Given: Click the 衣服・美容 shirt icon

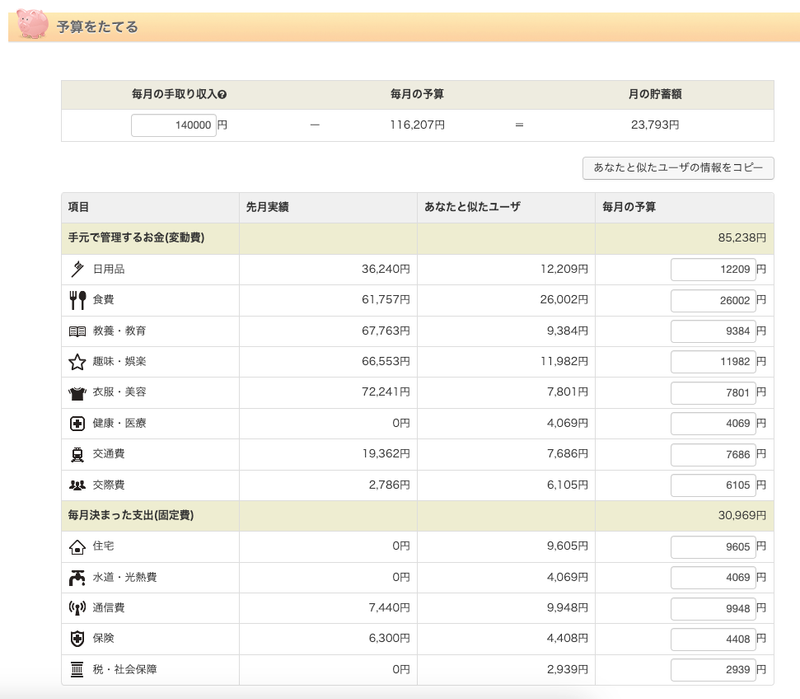Looking at the screenshot, I should pos(77,393).
